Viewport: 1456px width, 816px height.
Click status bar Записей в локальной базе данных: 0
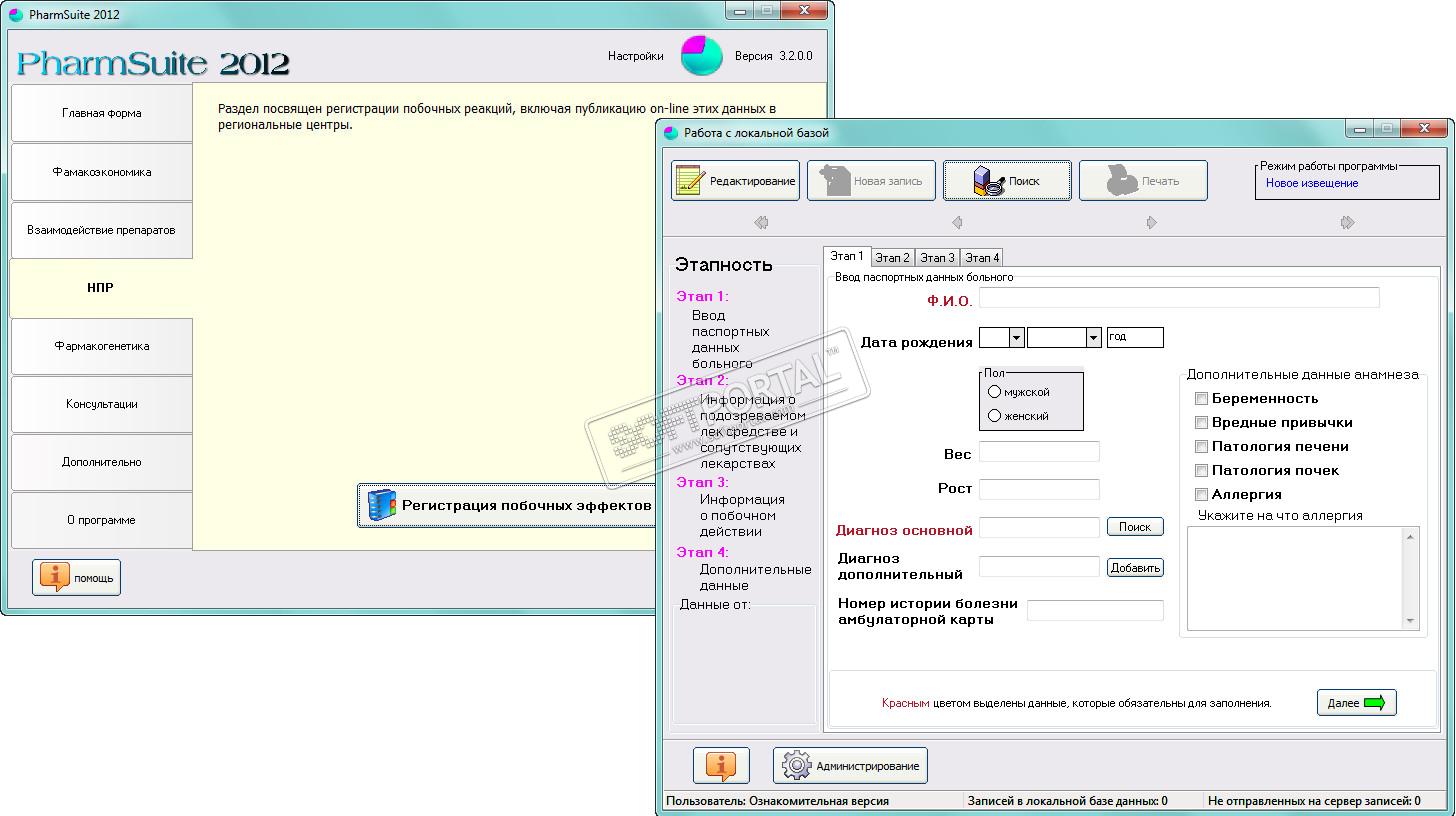(x=1068, y=801)
